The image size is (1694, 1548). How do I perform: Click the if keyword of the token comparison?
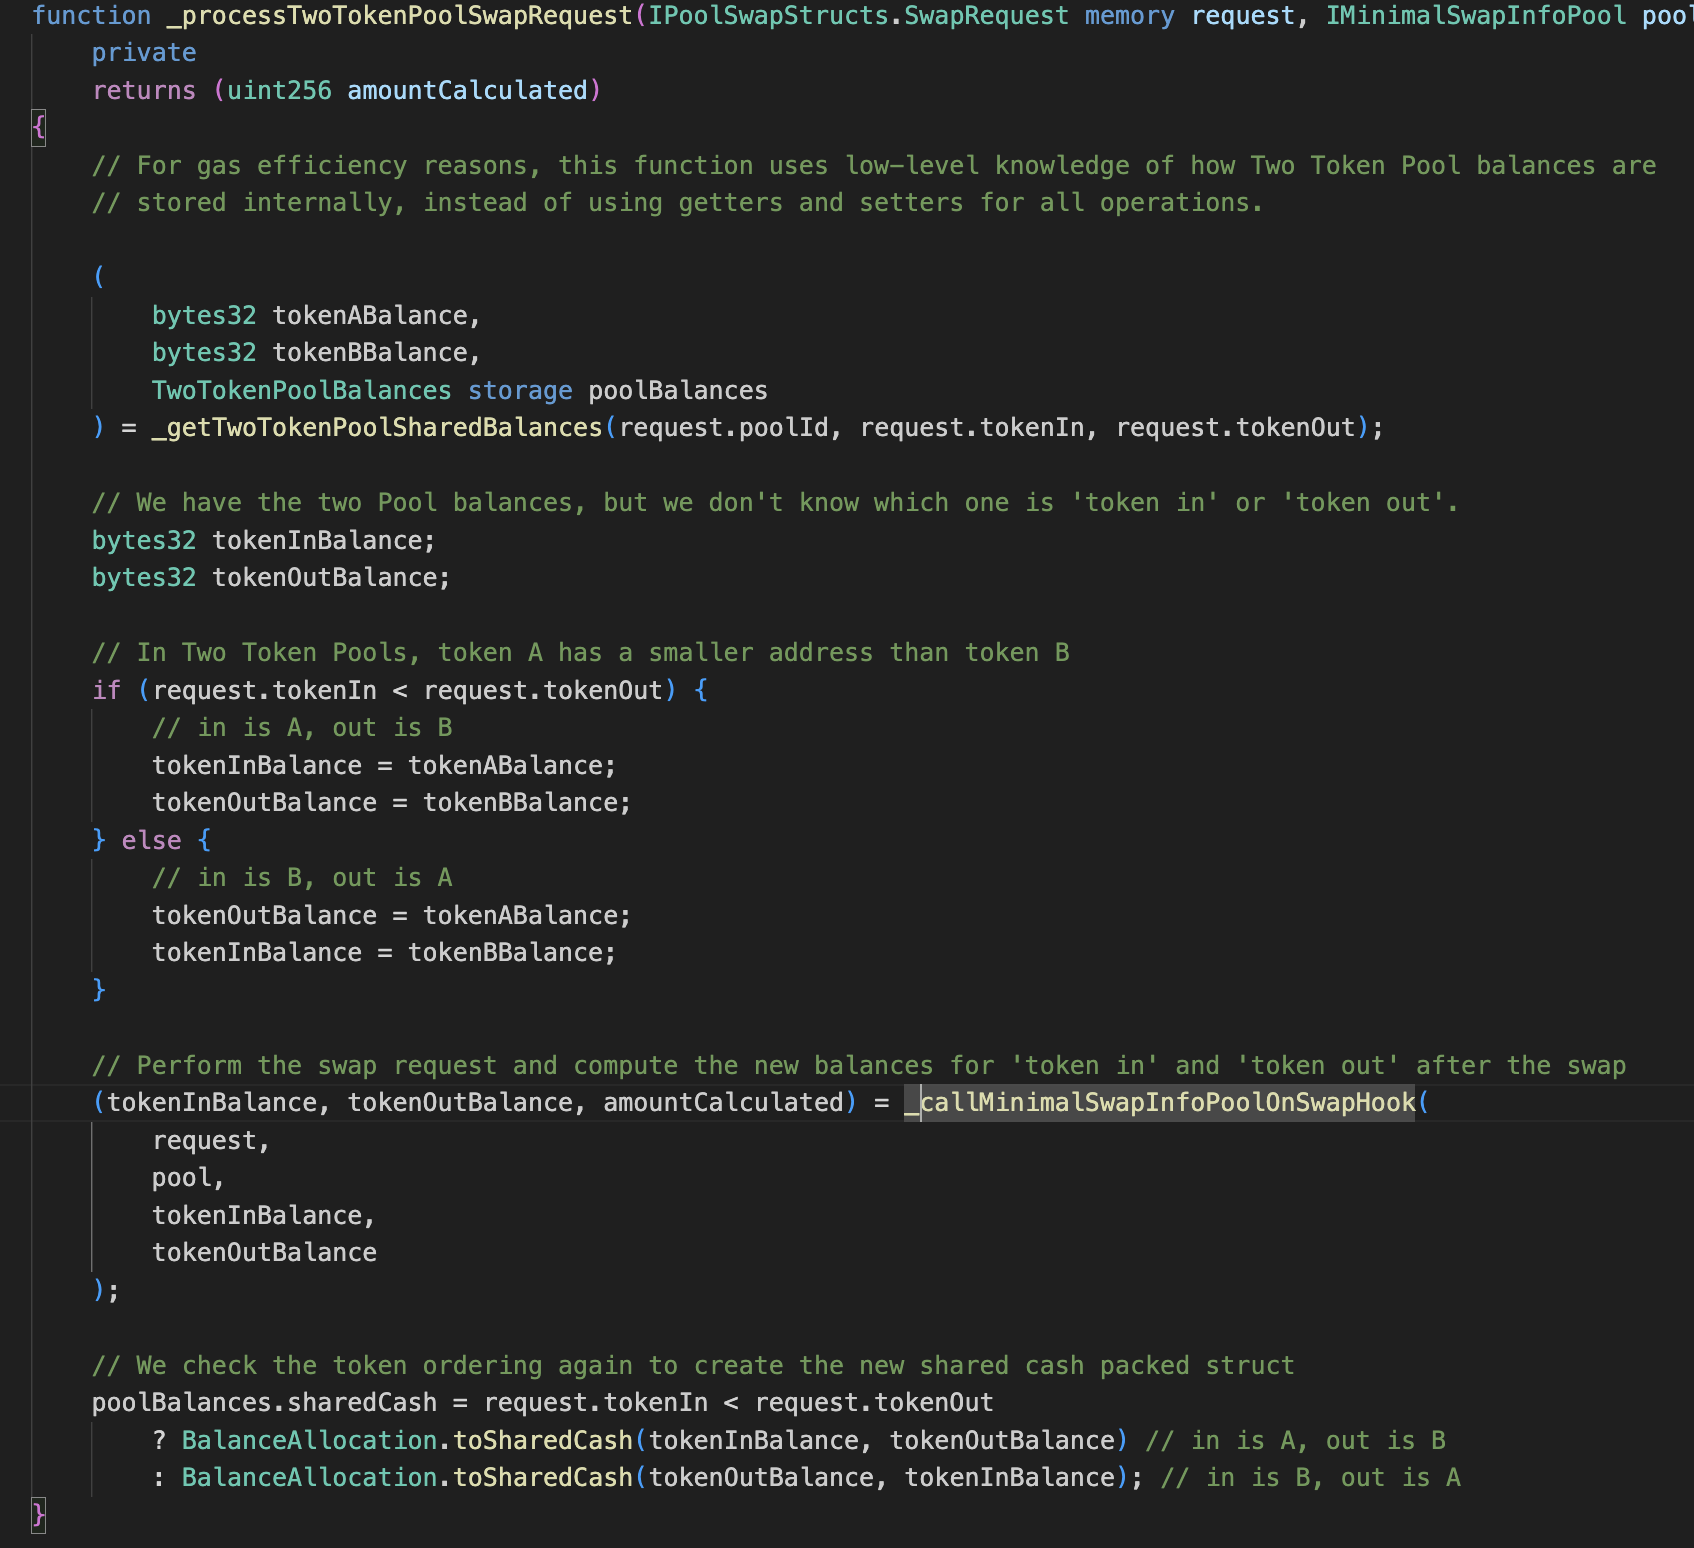point(106,691)
